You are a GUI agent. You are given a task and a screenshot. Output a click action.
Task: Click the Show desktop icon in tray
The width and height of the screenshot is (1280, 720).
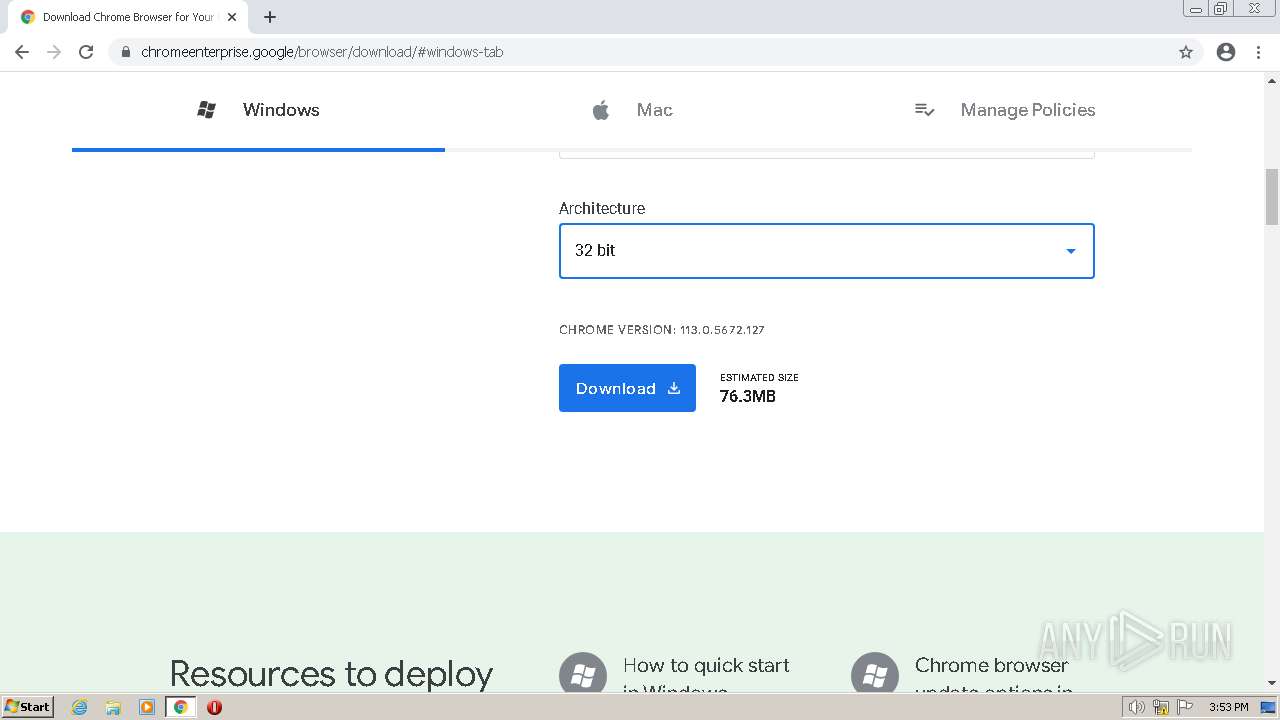click(1268, 707)
